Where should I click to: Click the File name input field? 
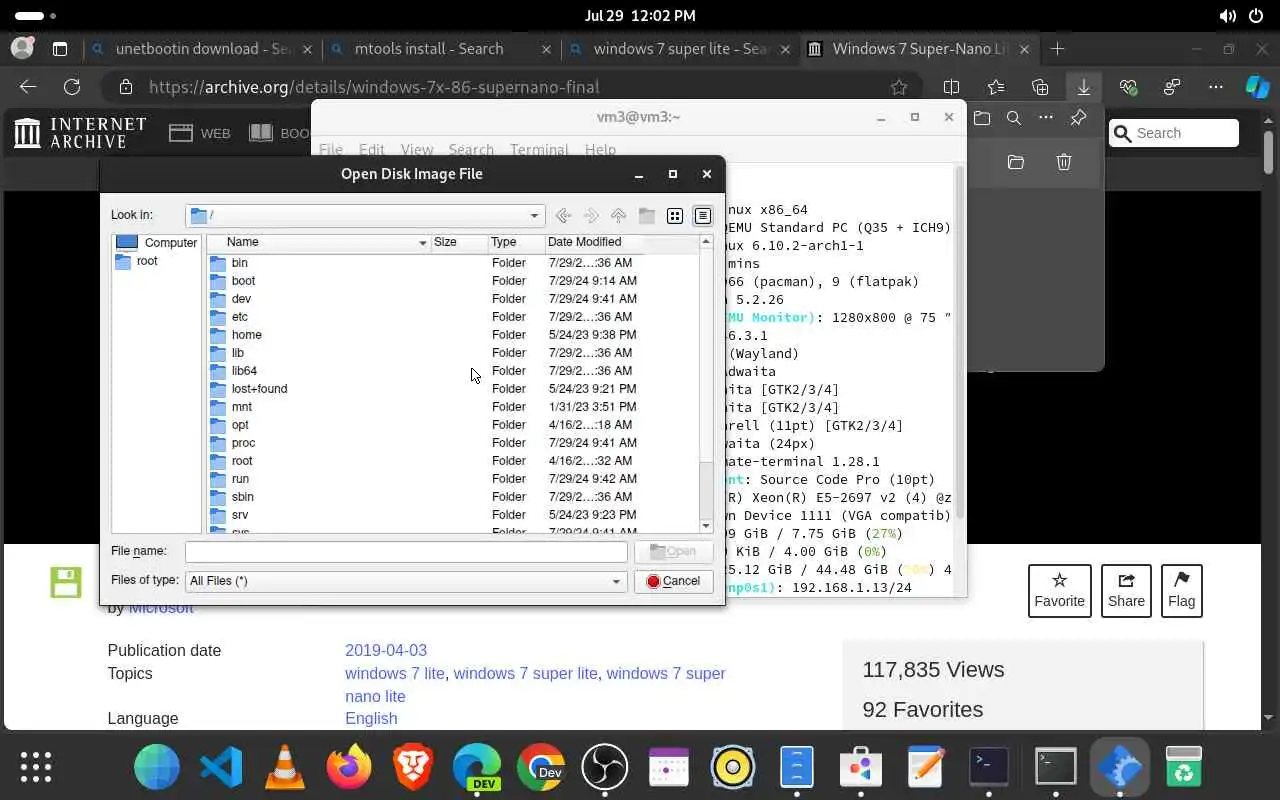pyautogui.click(x=406, y=551)
